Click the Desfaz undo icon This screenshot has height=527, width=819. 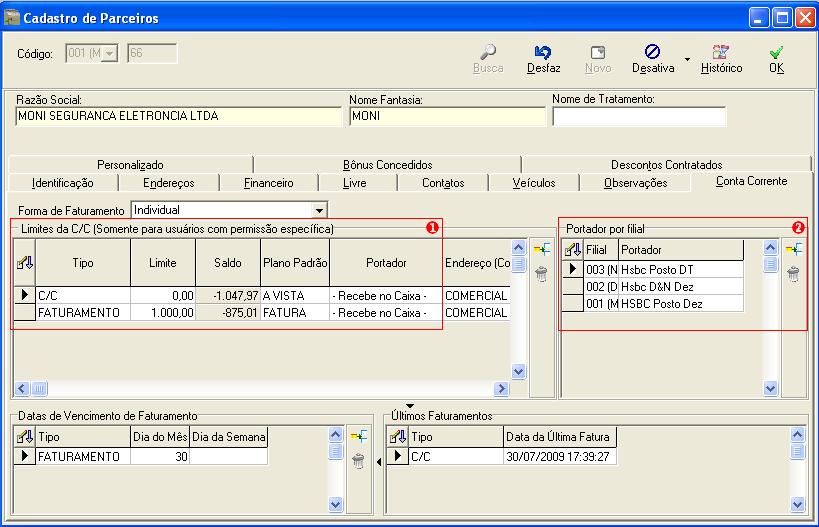[x=543, y=52]
